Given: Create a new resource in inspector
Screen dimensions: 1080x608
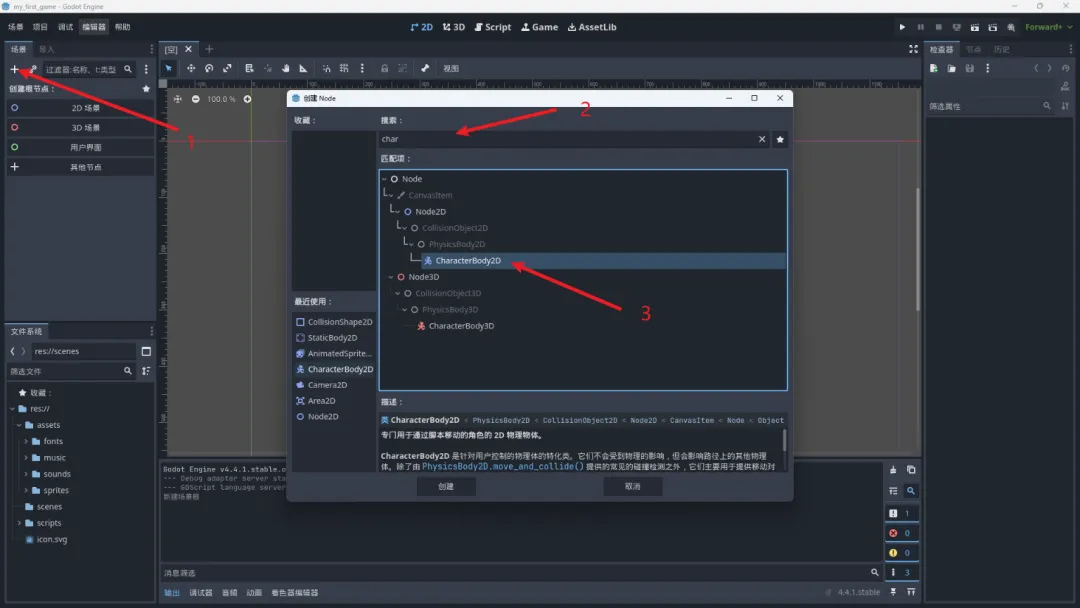Looking at the screenshot, I should (x=934, y=68).
